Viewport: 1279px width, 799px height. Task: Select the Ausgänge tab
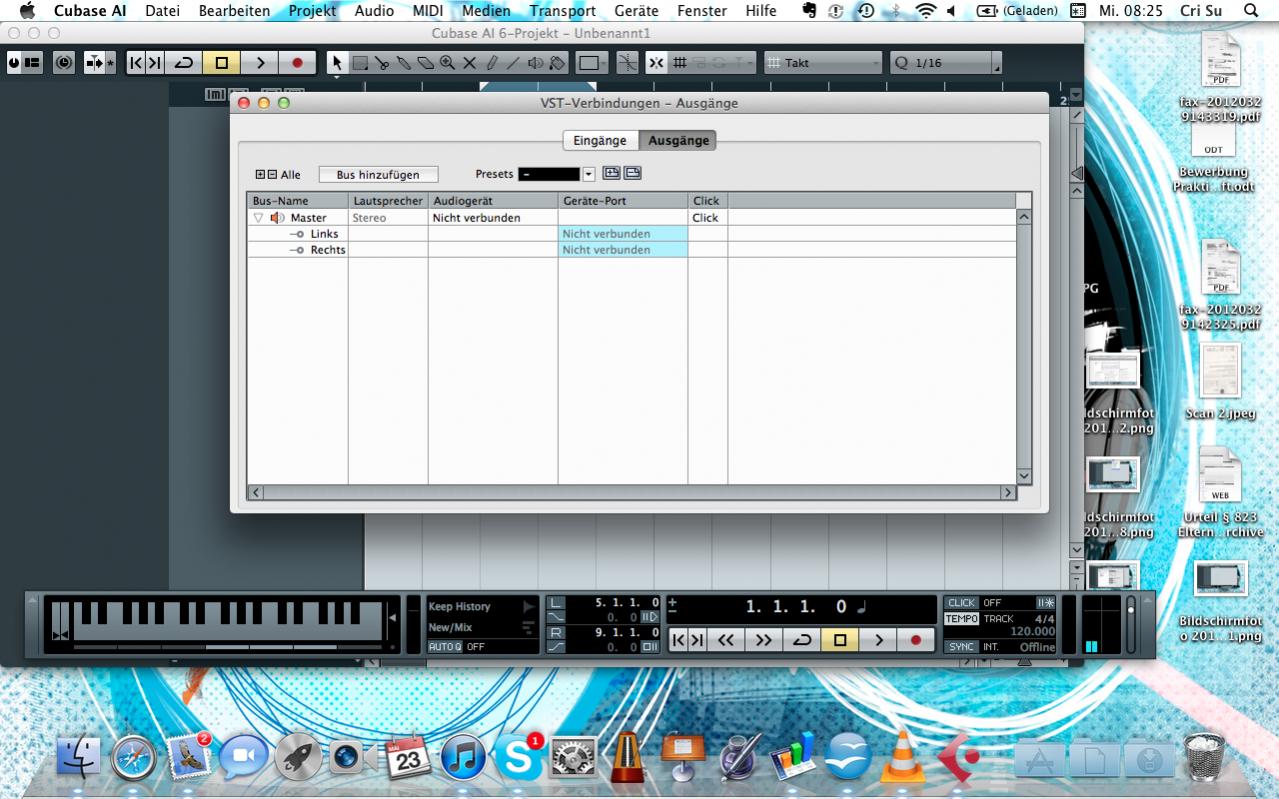(678, 140)
